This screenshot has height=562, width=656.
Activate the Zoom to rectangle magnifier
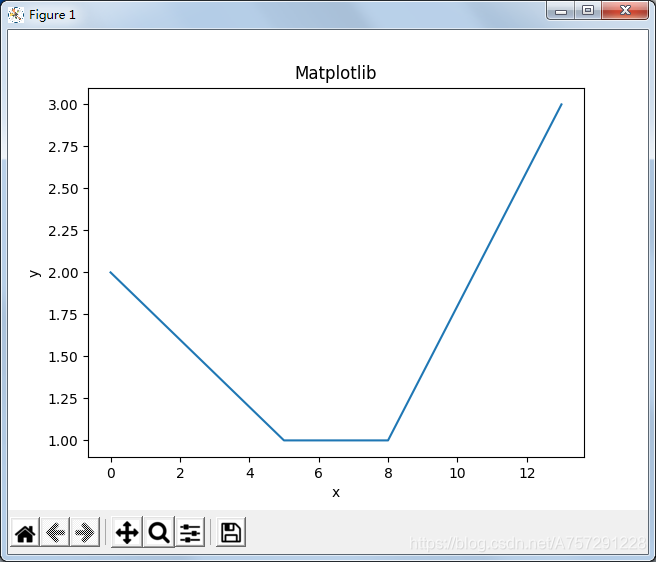click(x=159, y=532)
